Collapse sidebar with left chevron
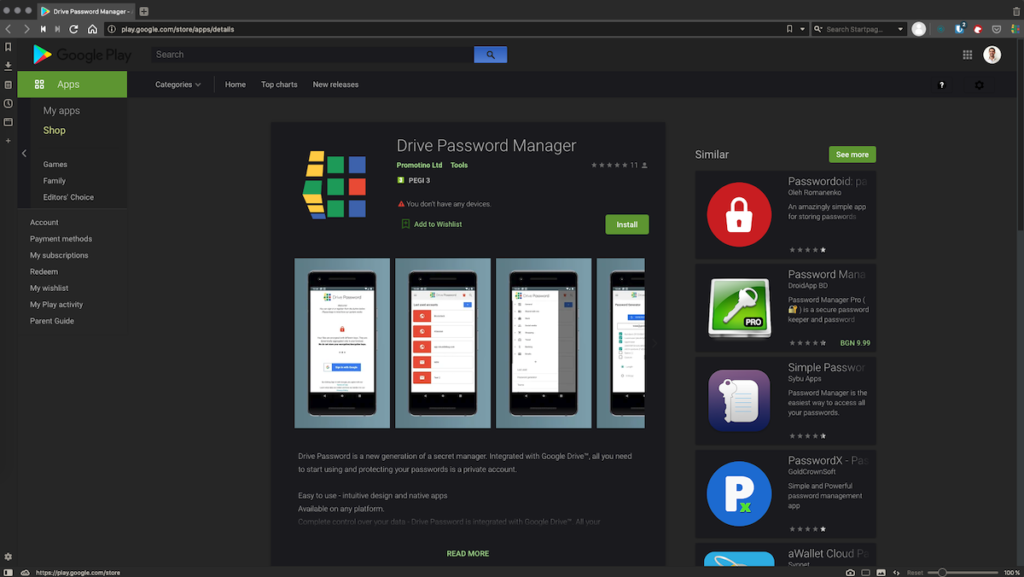1024x577 pixels. click(24, 153)
